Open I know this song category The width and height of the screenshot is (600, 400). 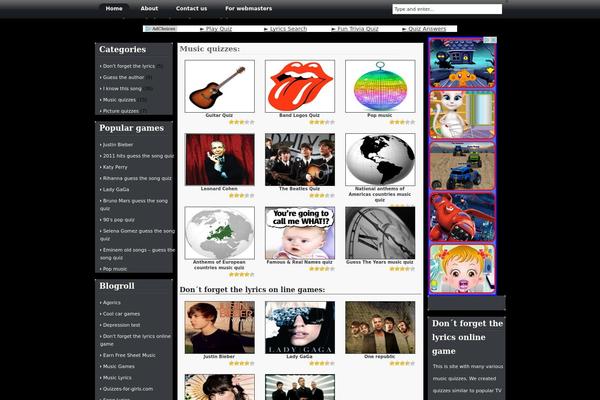click(122, 88)
